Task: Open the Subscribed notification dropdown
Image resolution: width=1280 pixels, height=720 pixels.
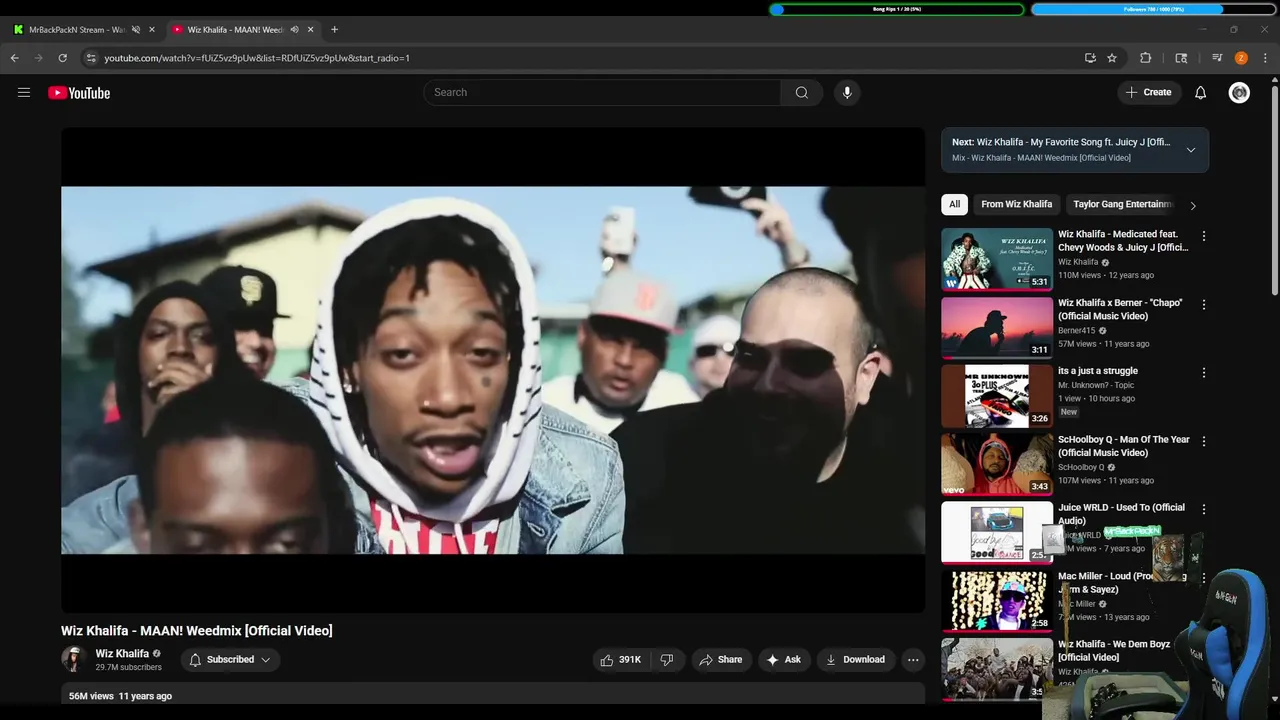Action: tap(230, 660)
